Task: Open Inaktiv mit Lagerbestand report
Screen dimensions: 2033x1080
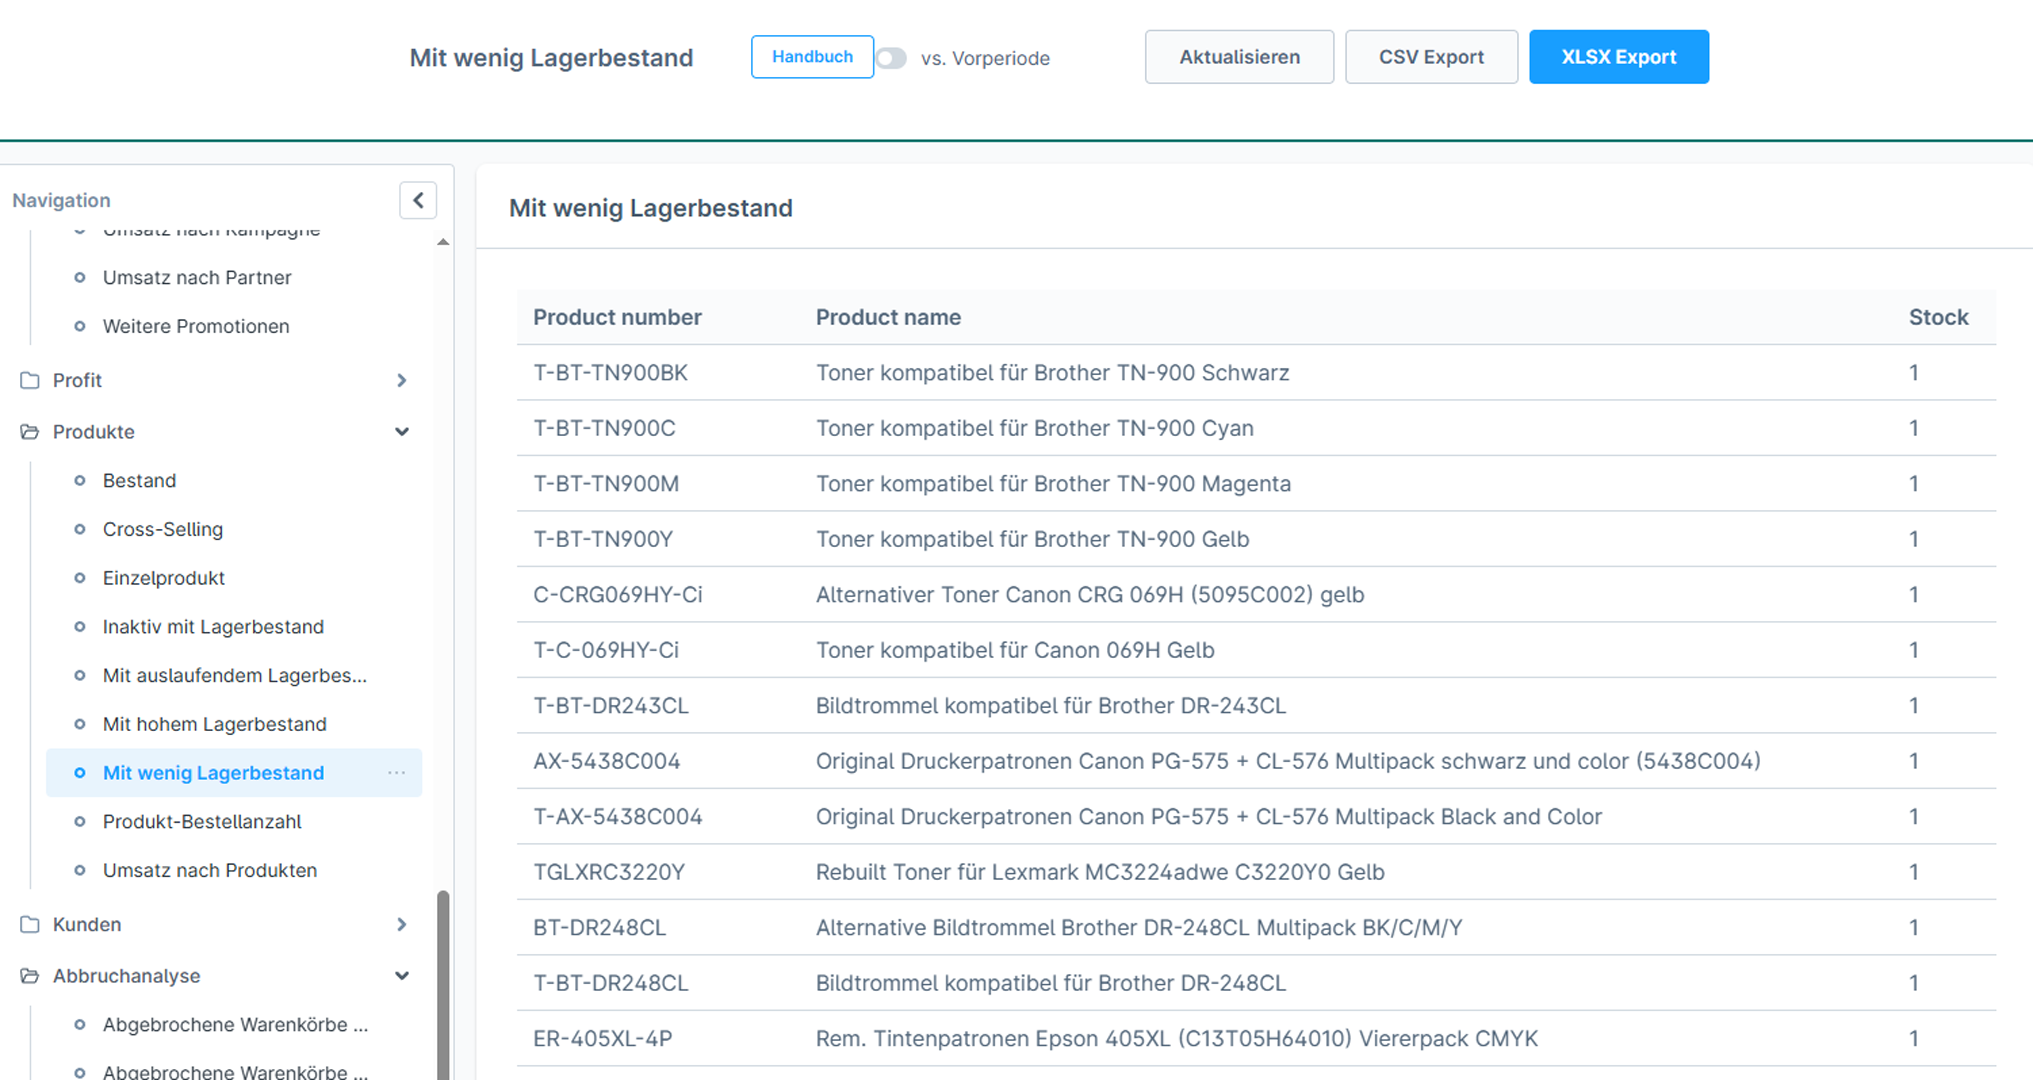Action: tap(213, 627)
